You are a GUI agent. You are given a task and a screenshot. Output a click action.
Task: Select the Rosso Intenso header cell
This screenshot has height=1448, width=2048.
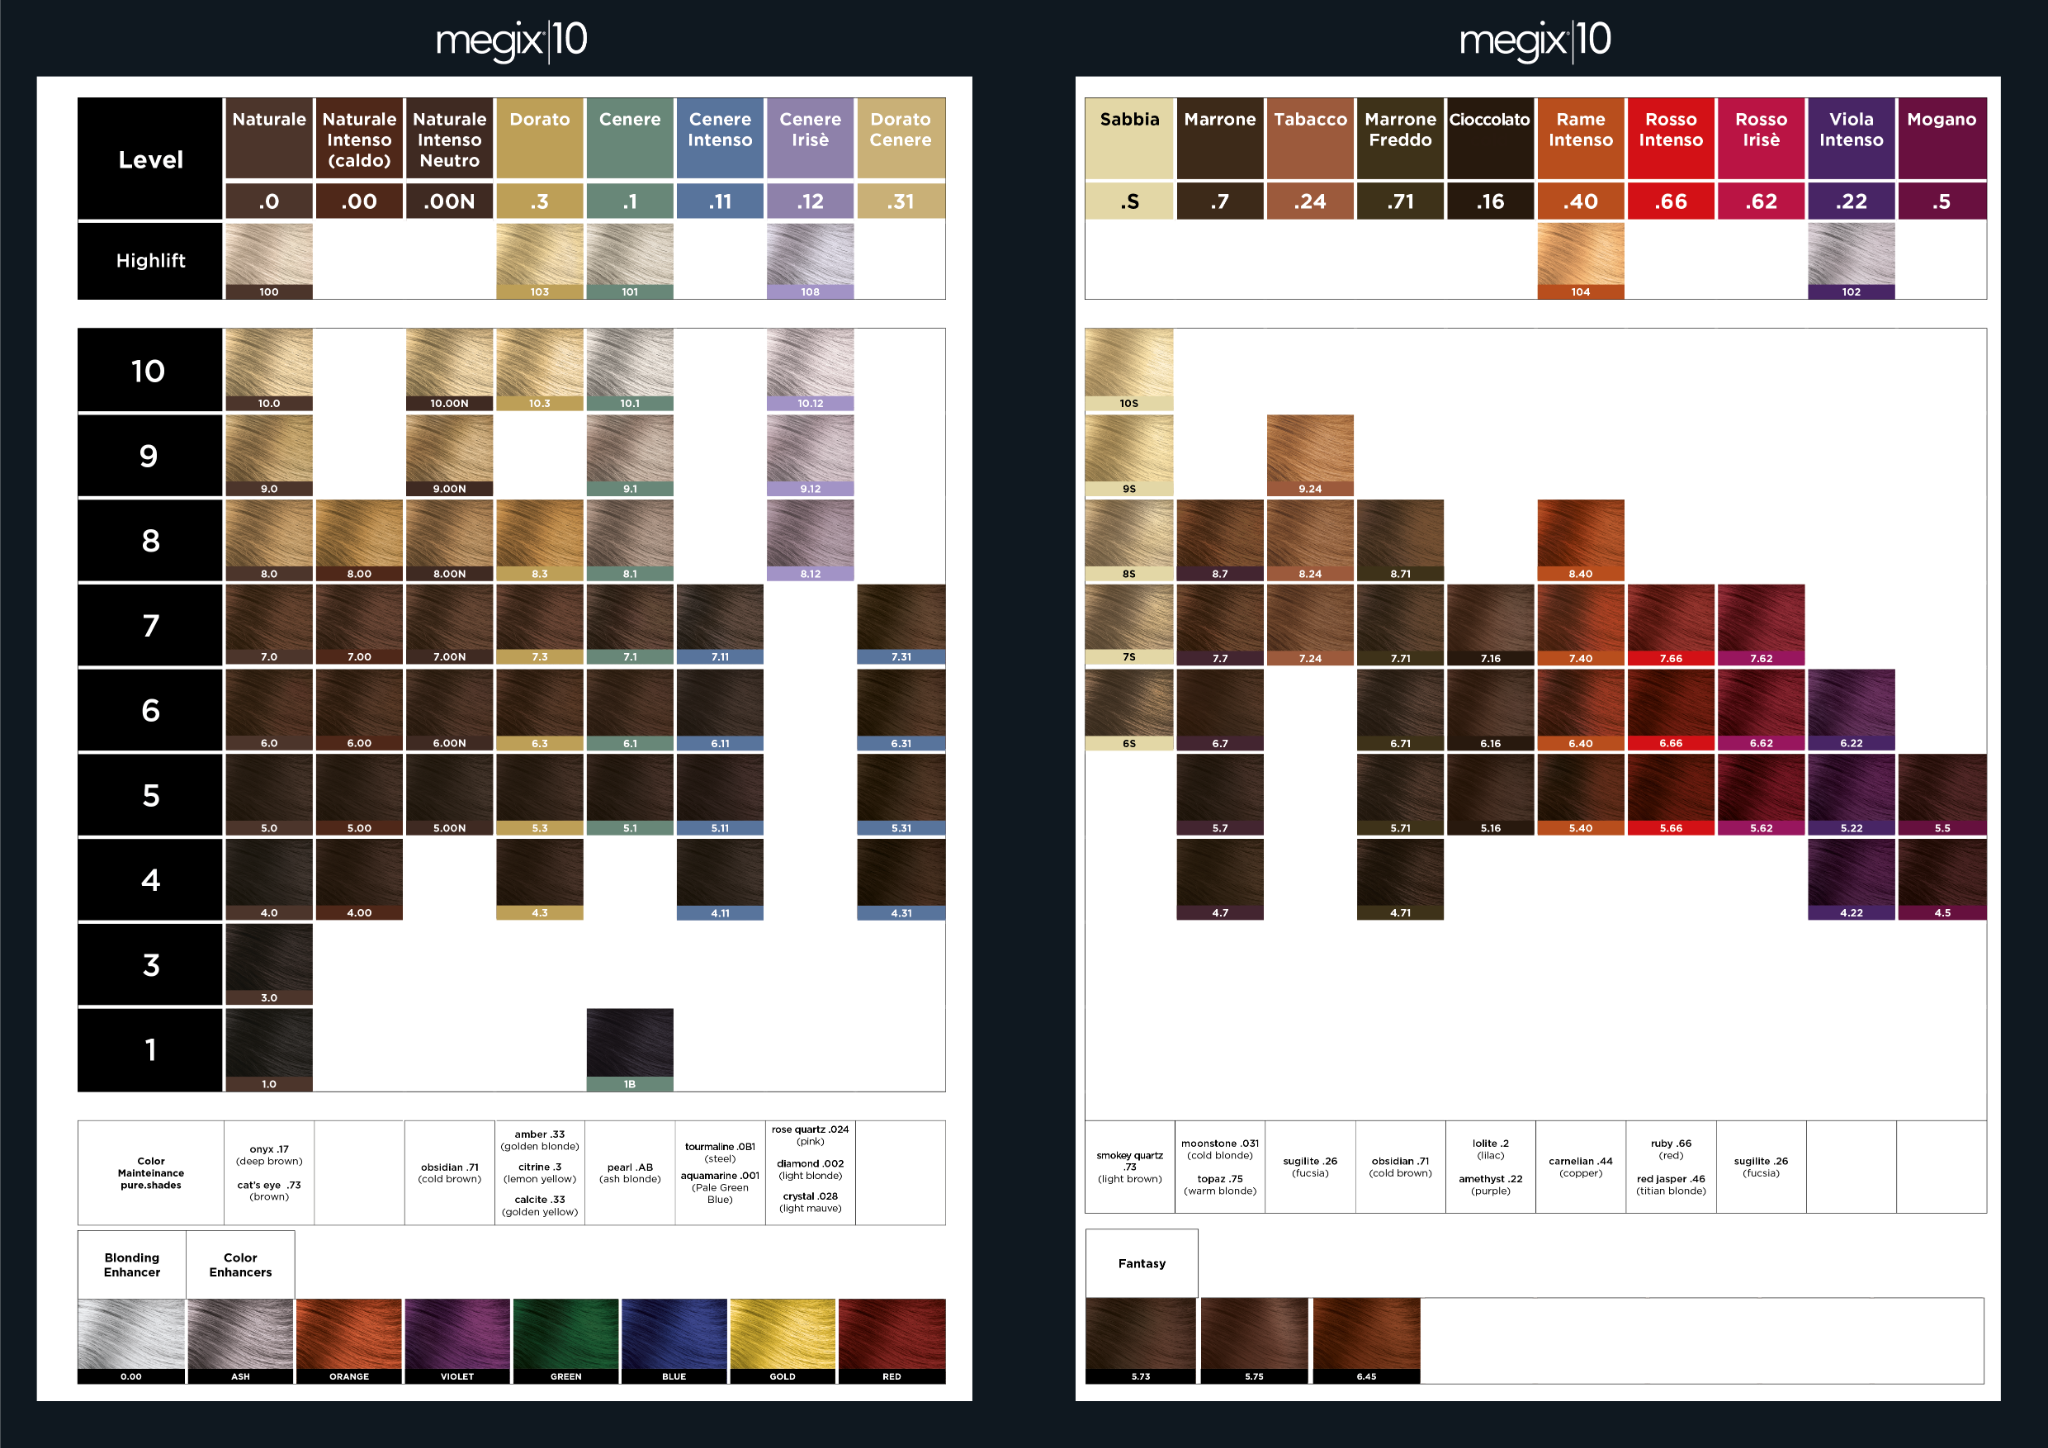coord(1671,138)
